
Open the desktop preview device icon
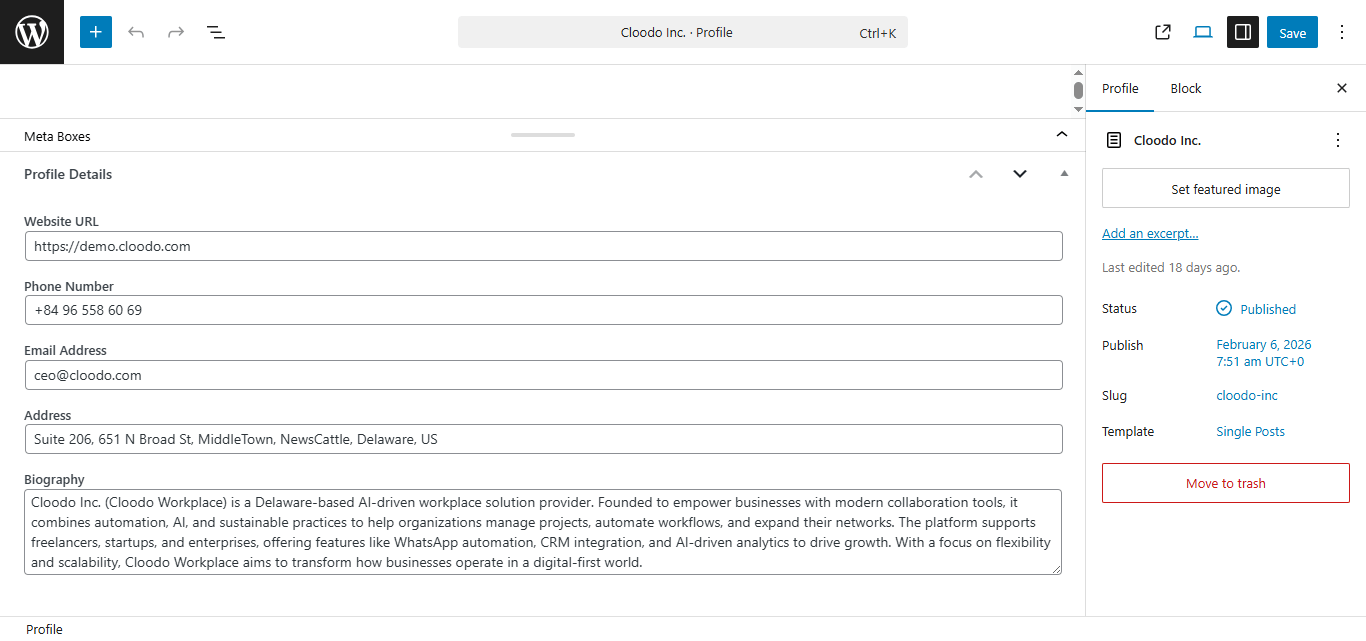point(1203,32)
